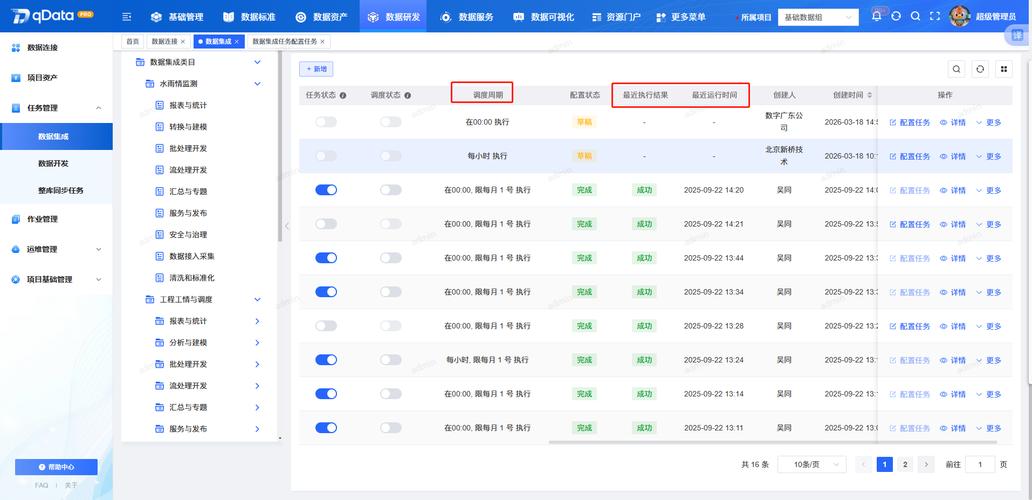The width and height of the screenshot is (1032, 500).
Task: Show the table search filter magnifier icon
Action: click(x=956, y=69)
